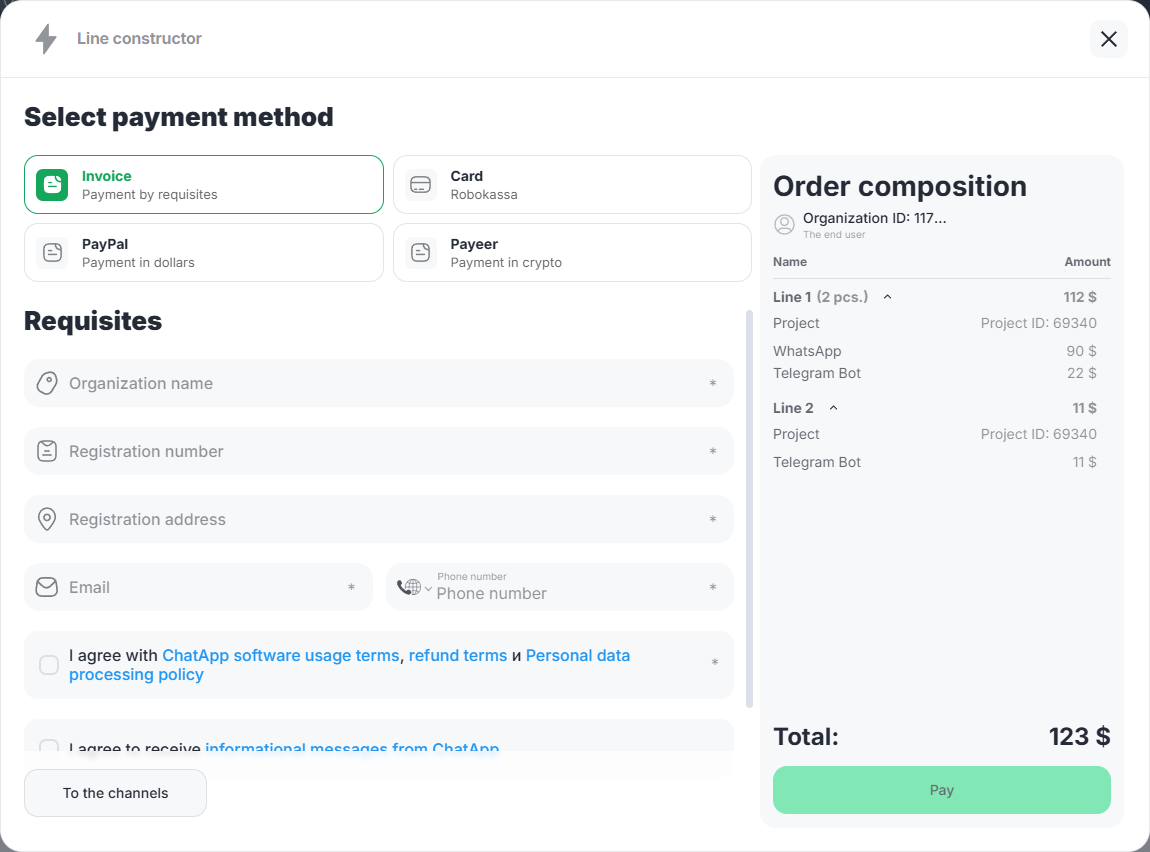1150x852 pixels.
Task: Click the envelope icon in Email field
Action: point(47,587)
